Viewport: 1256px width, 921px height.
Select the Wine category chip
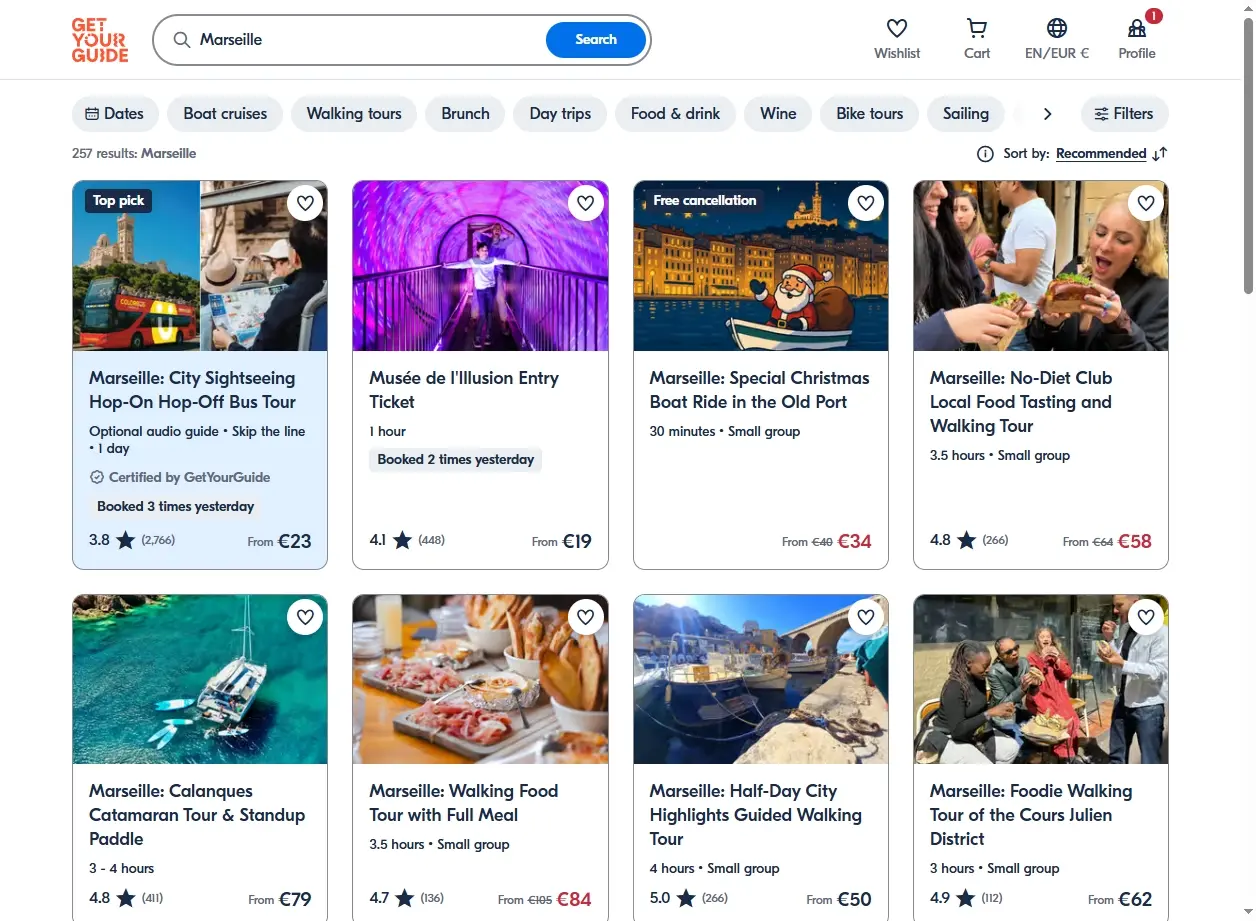coord(778,114)
